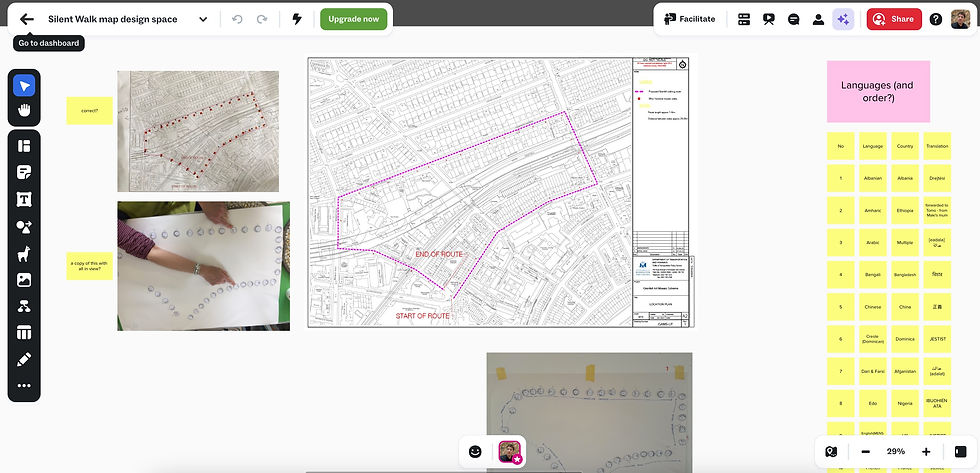Open the diagram frameworks tool
980x473 pixels.
click(x=24, y=306)
